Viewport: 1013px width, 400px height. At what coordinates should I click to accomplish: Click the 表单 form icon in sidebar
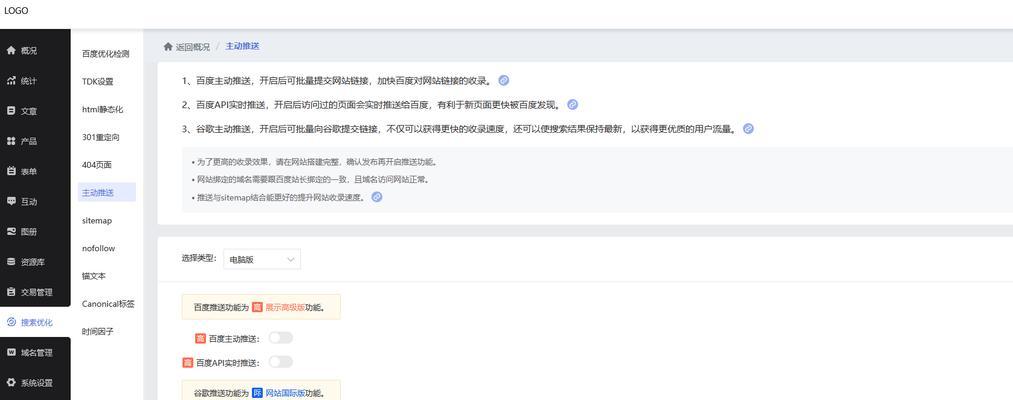11,171
